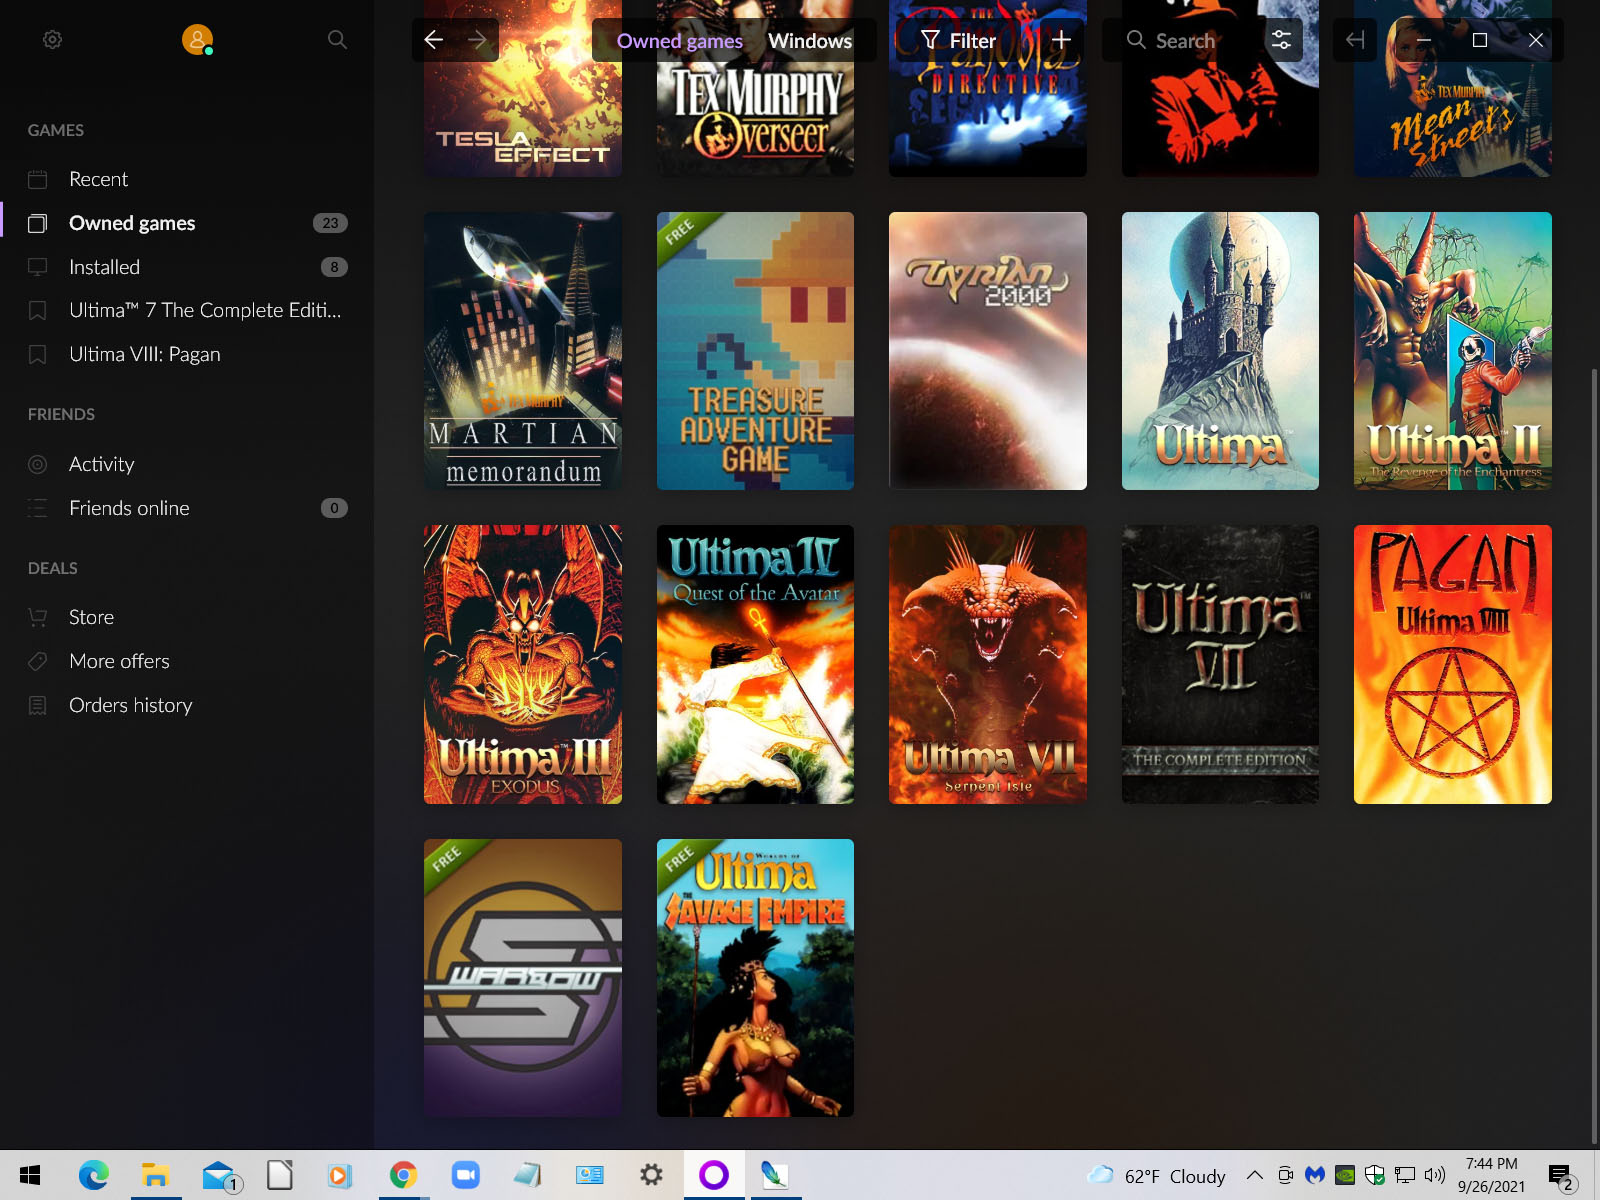Open GOG Galaxy settings gear
The height and width of the screenshot is (1200, 1600).
(x=53, y=40)
